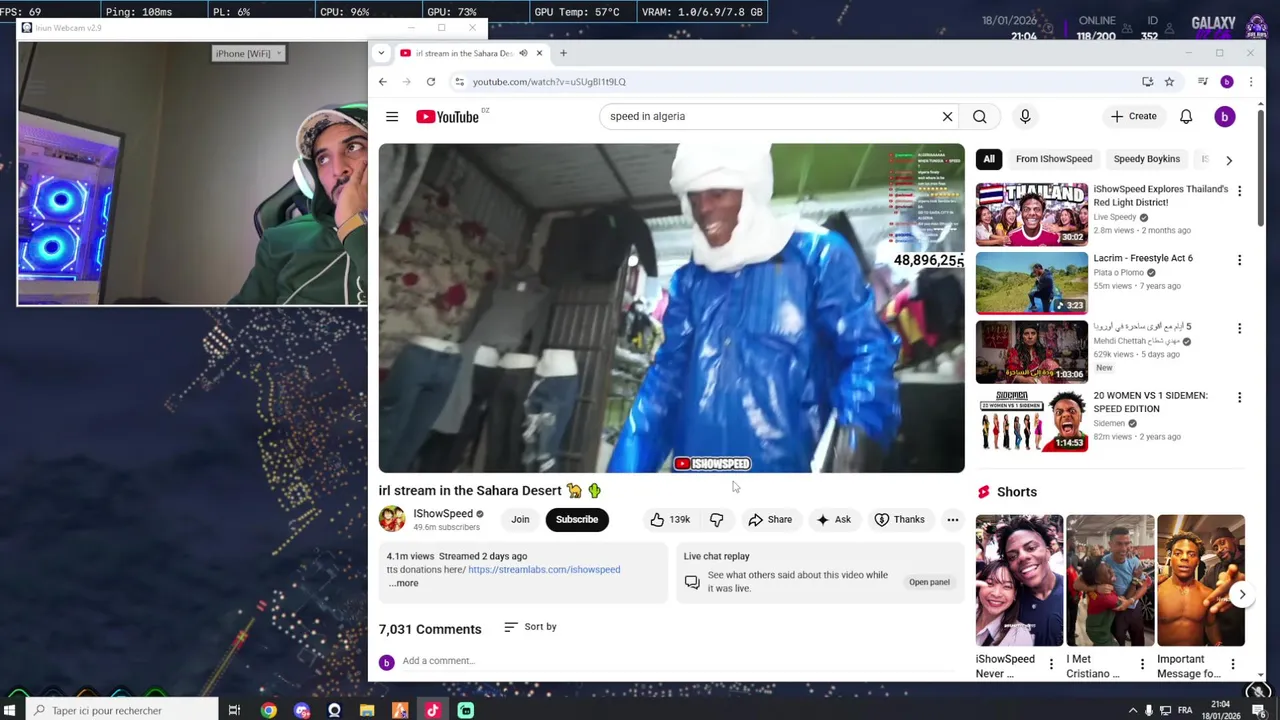Open the iPhone (WiFi) source dropdown
The height and width of the screenshot is (720, 1280).
pos(249,53)
